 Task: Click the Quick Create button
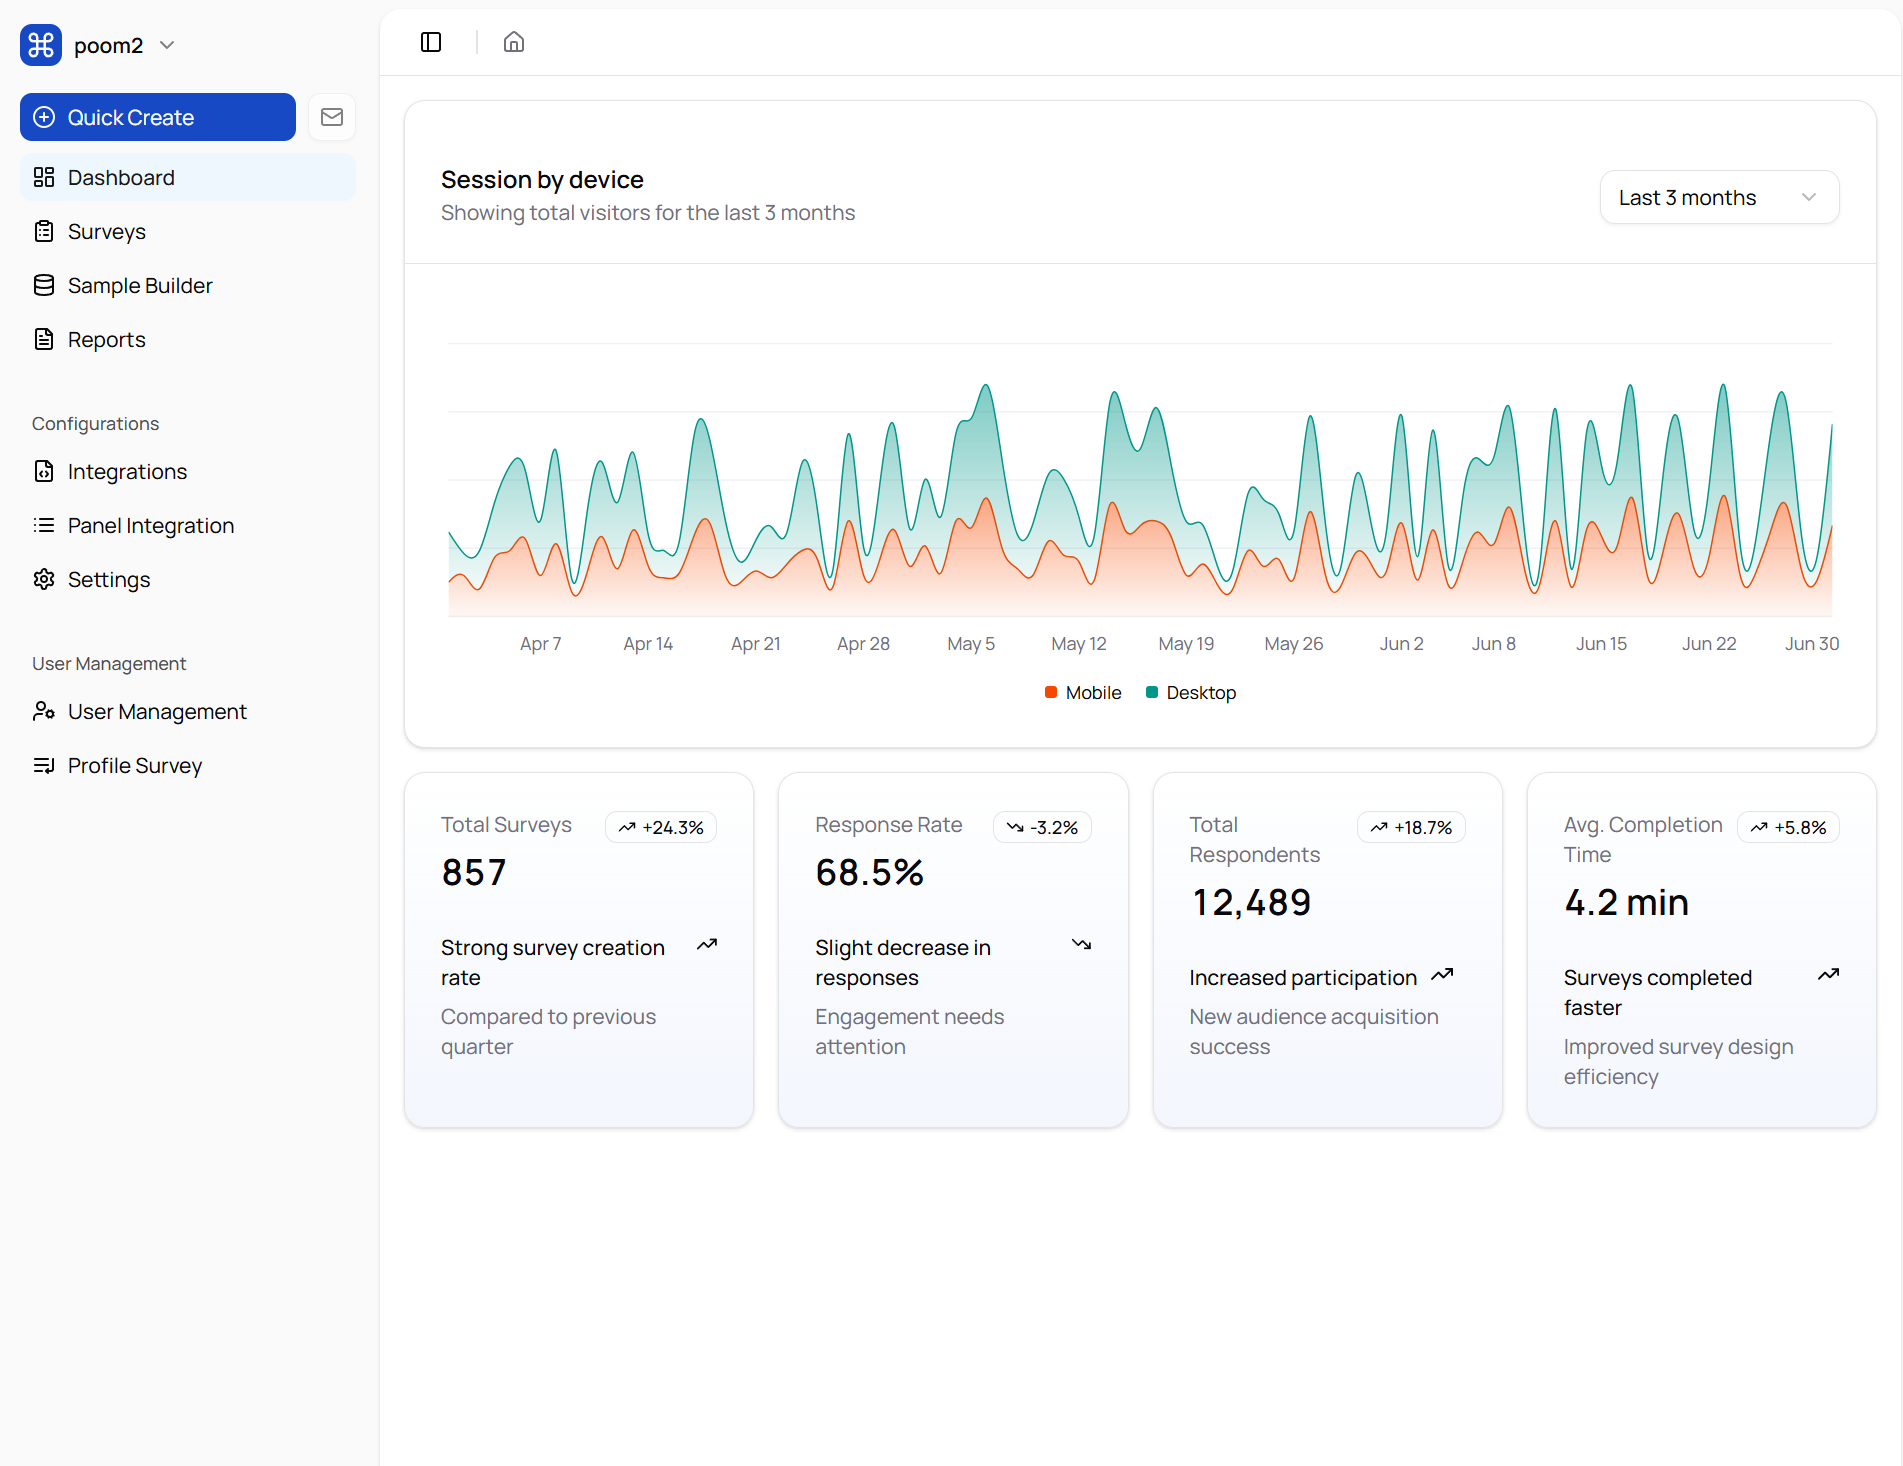coord(157,117)
